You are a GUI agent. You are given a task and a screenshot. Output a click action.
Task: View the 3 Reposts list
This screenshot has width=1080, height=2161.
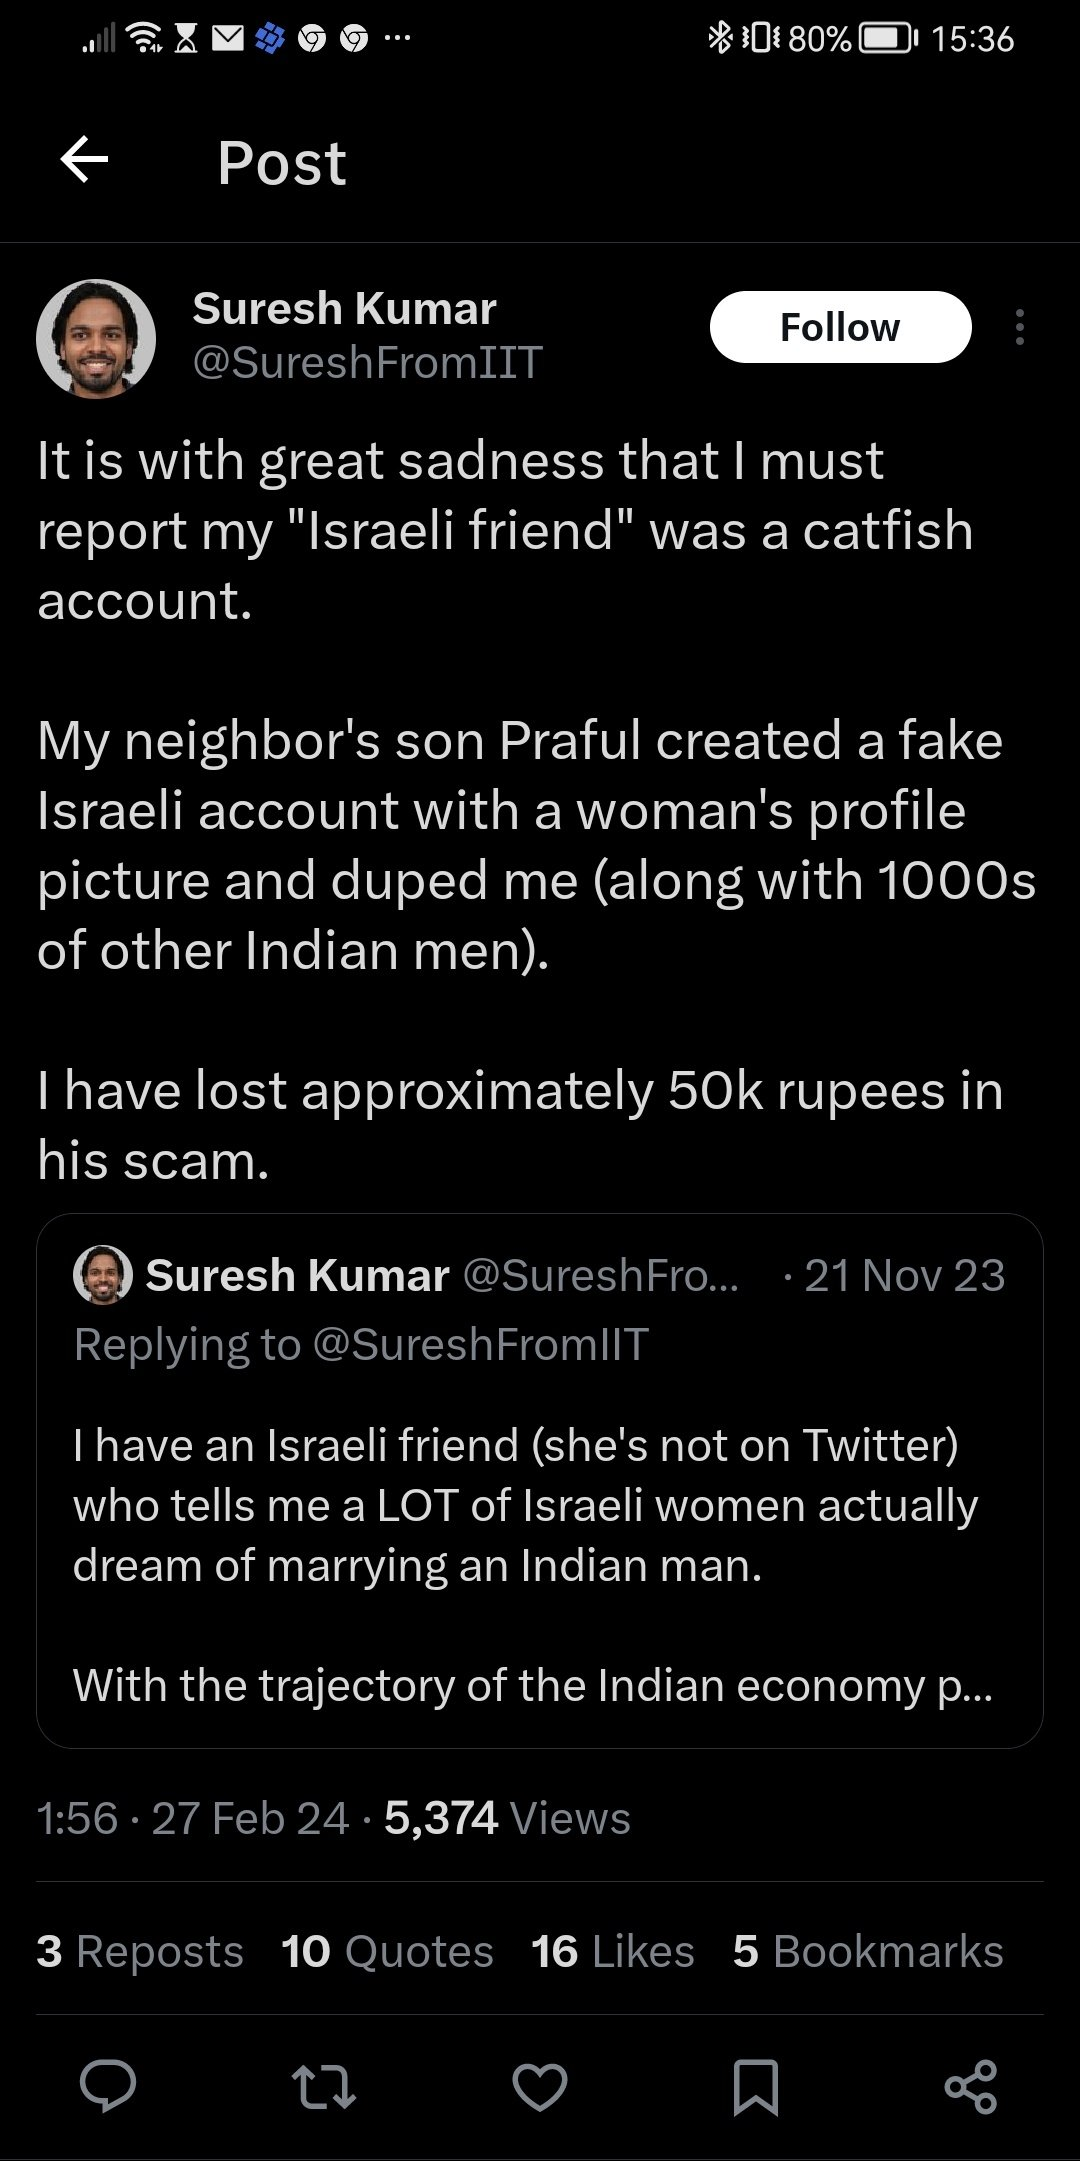140,1951
